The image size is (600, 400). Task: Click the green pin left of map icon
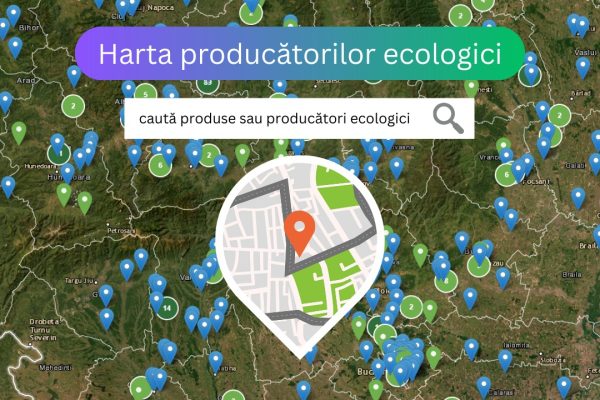pos(241,154)
